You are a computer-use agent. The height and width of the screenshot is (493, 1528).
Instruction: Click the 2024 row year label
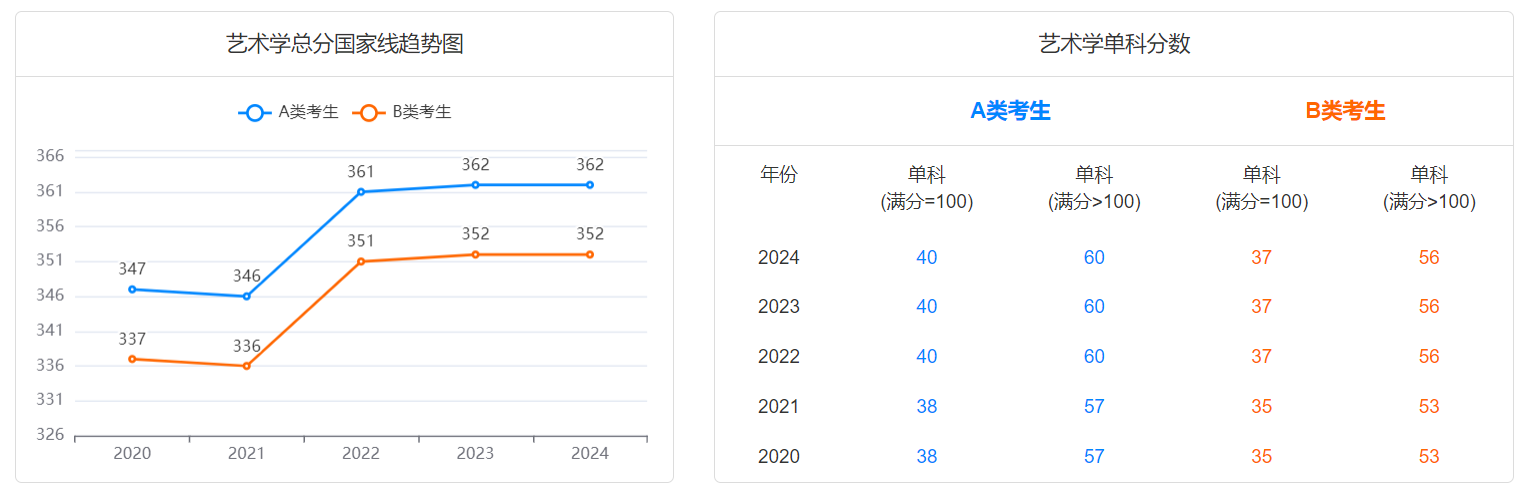pyautogui.click(x=779, y=258)
